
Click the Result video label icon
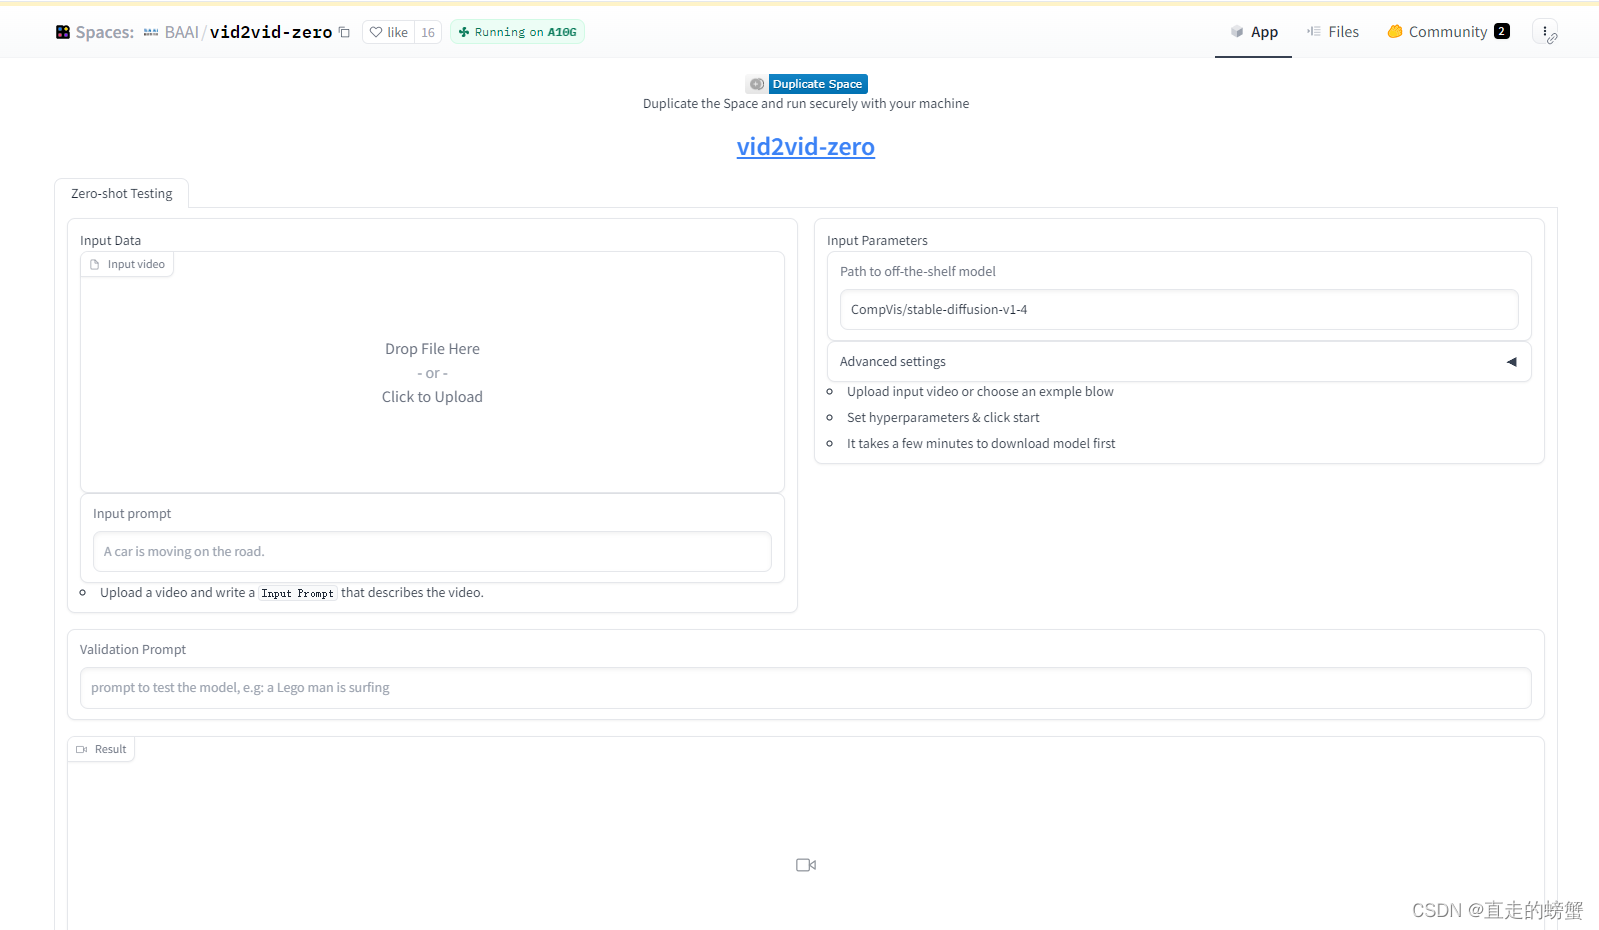81,749
